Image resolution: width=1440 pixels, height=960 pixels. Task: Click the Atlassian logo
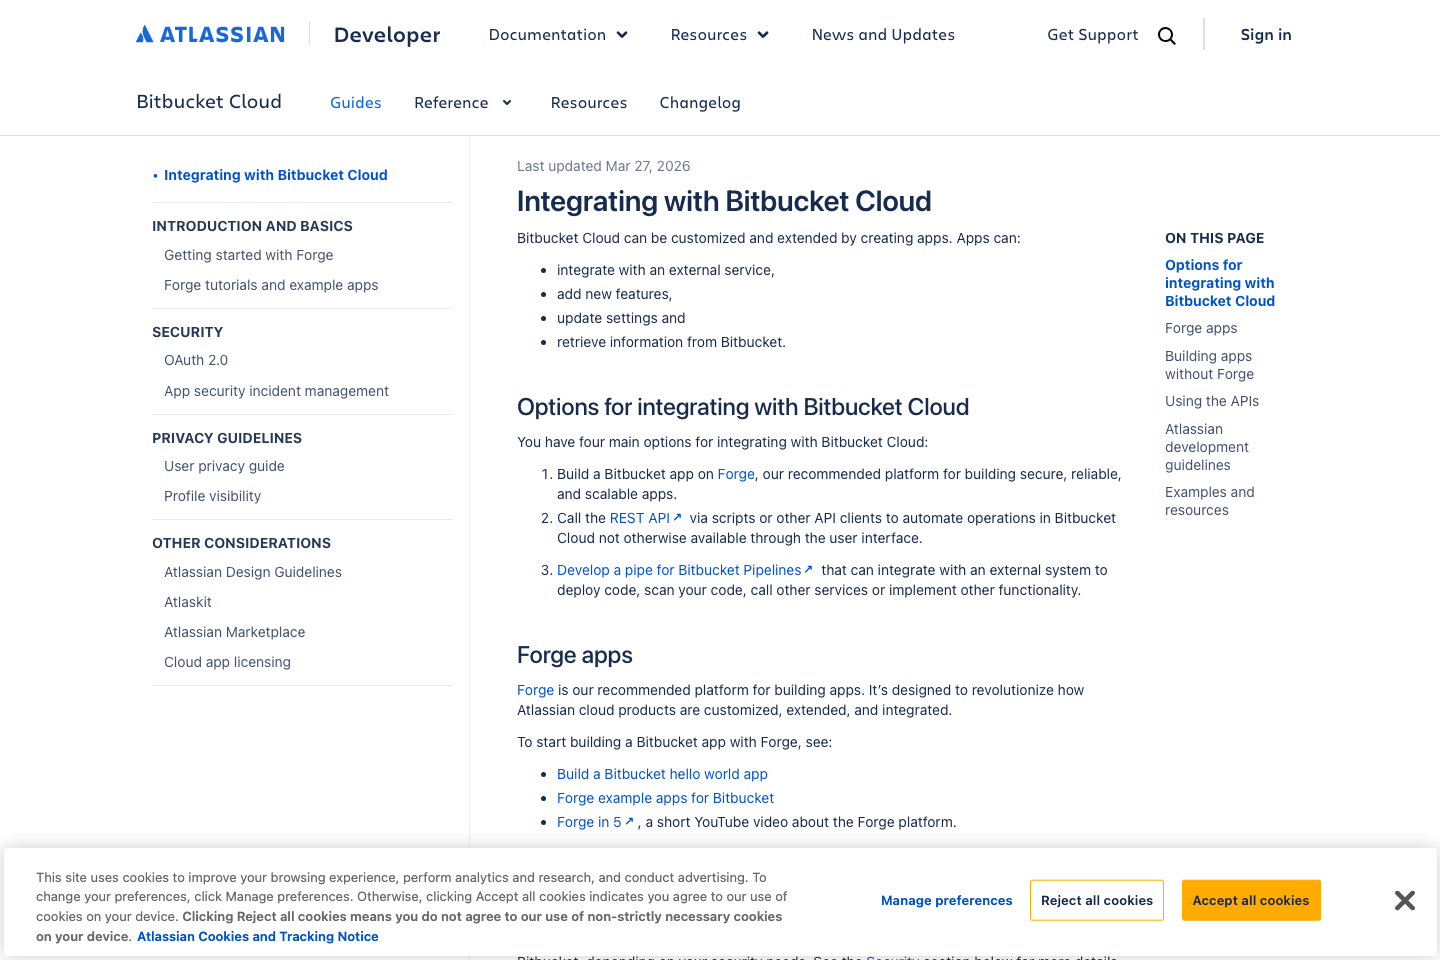(x=210, y=33)
